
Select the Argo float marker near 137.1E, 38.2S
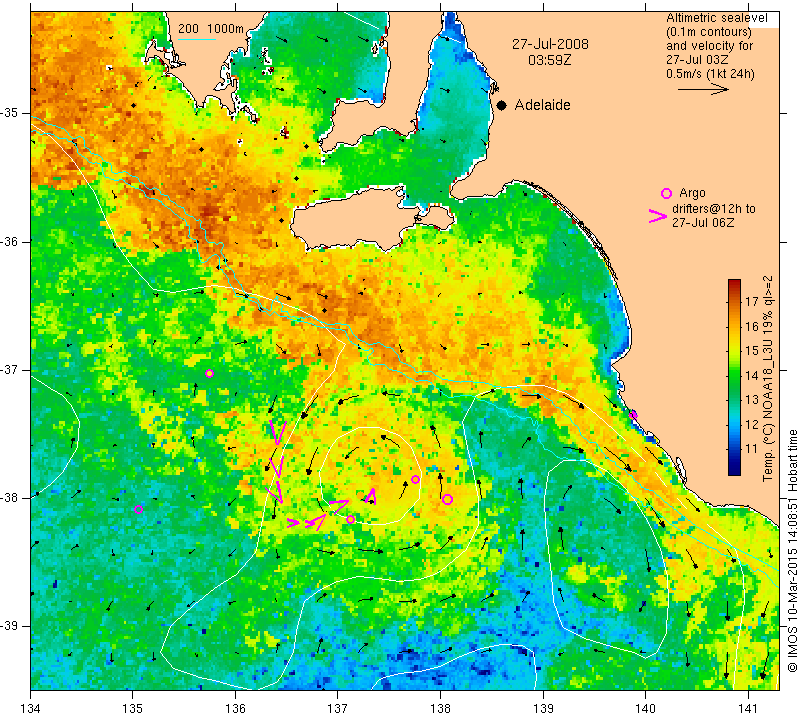[x=351, y=519]
